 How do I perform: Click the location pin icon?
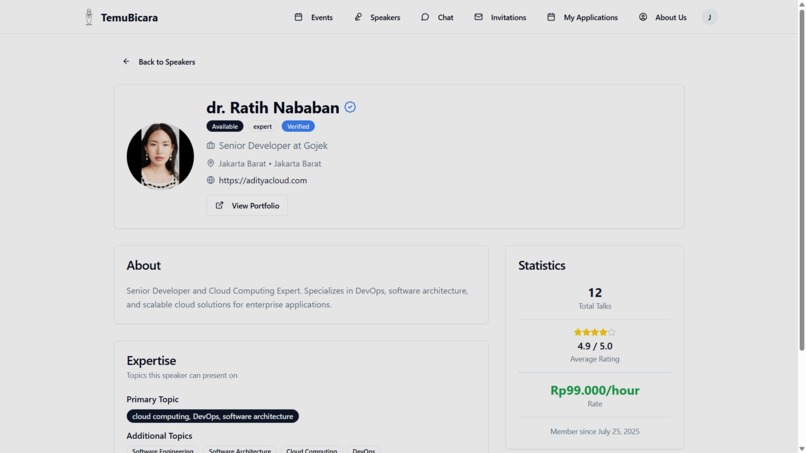point(211,163)
